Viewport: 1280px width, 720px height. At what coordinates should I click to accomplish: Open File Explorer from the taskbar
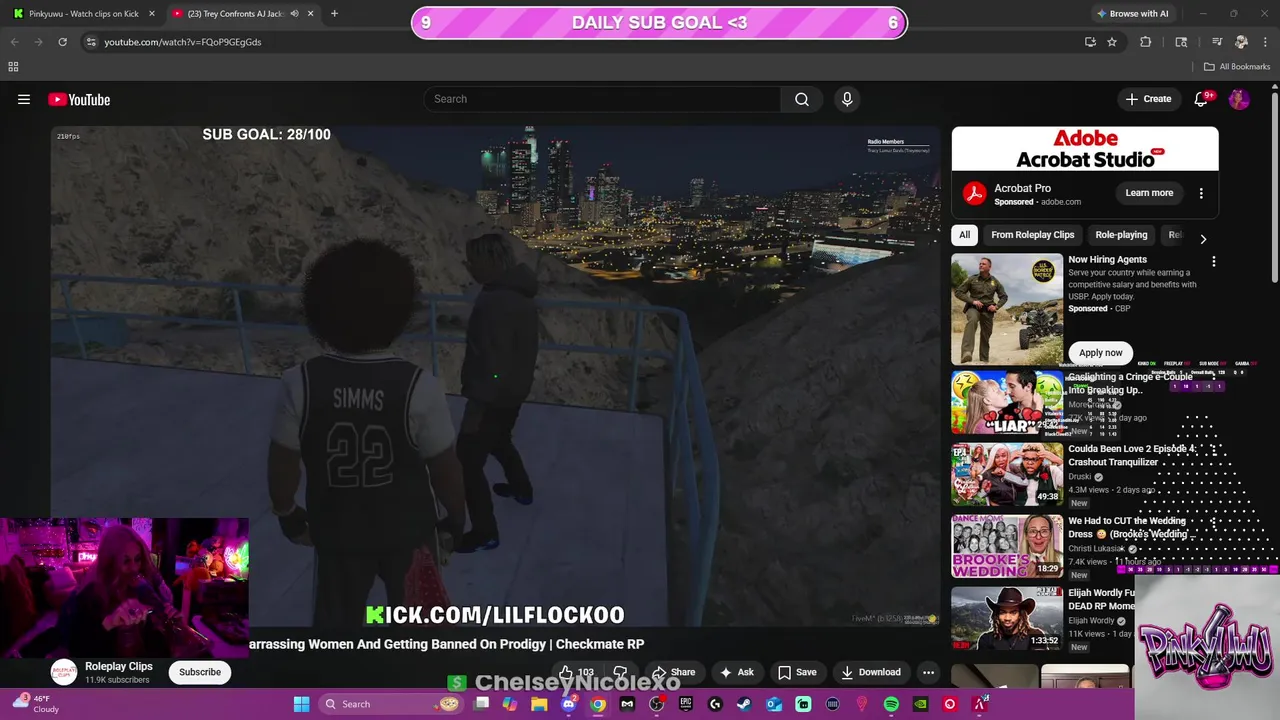click(539, 704)
